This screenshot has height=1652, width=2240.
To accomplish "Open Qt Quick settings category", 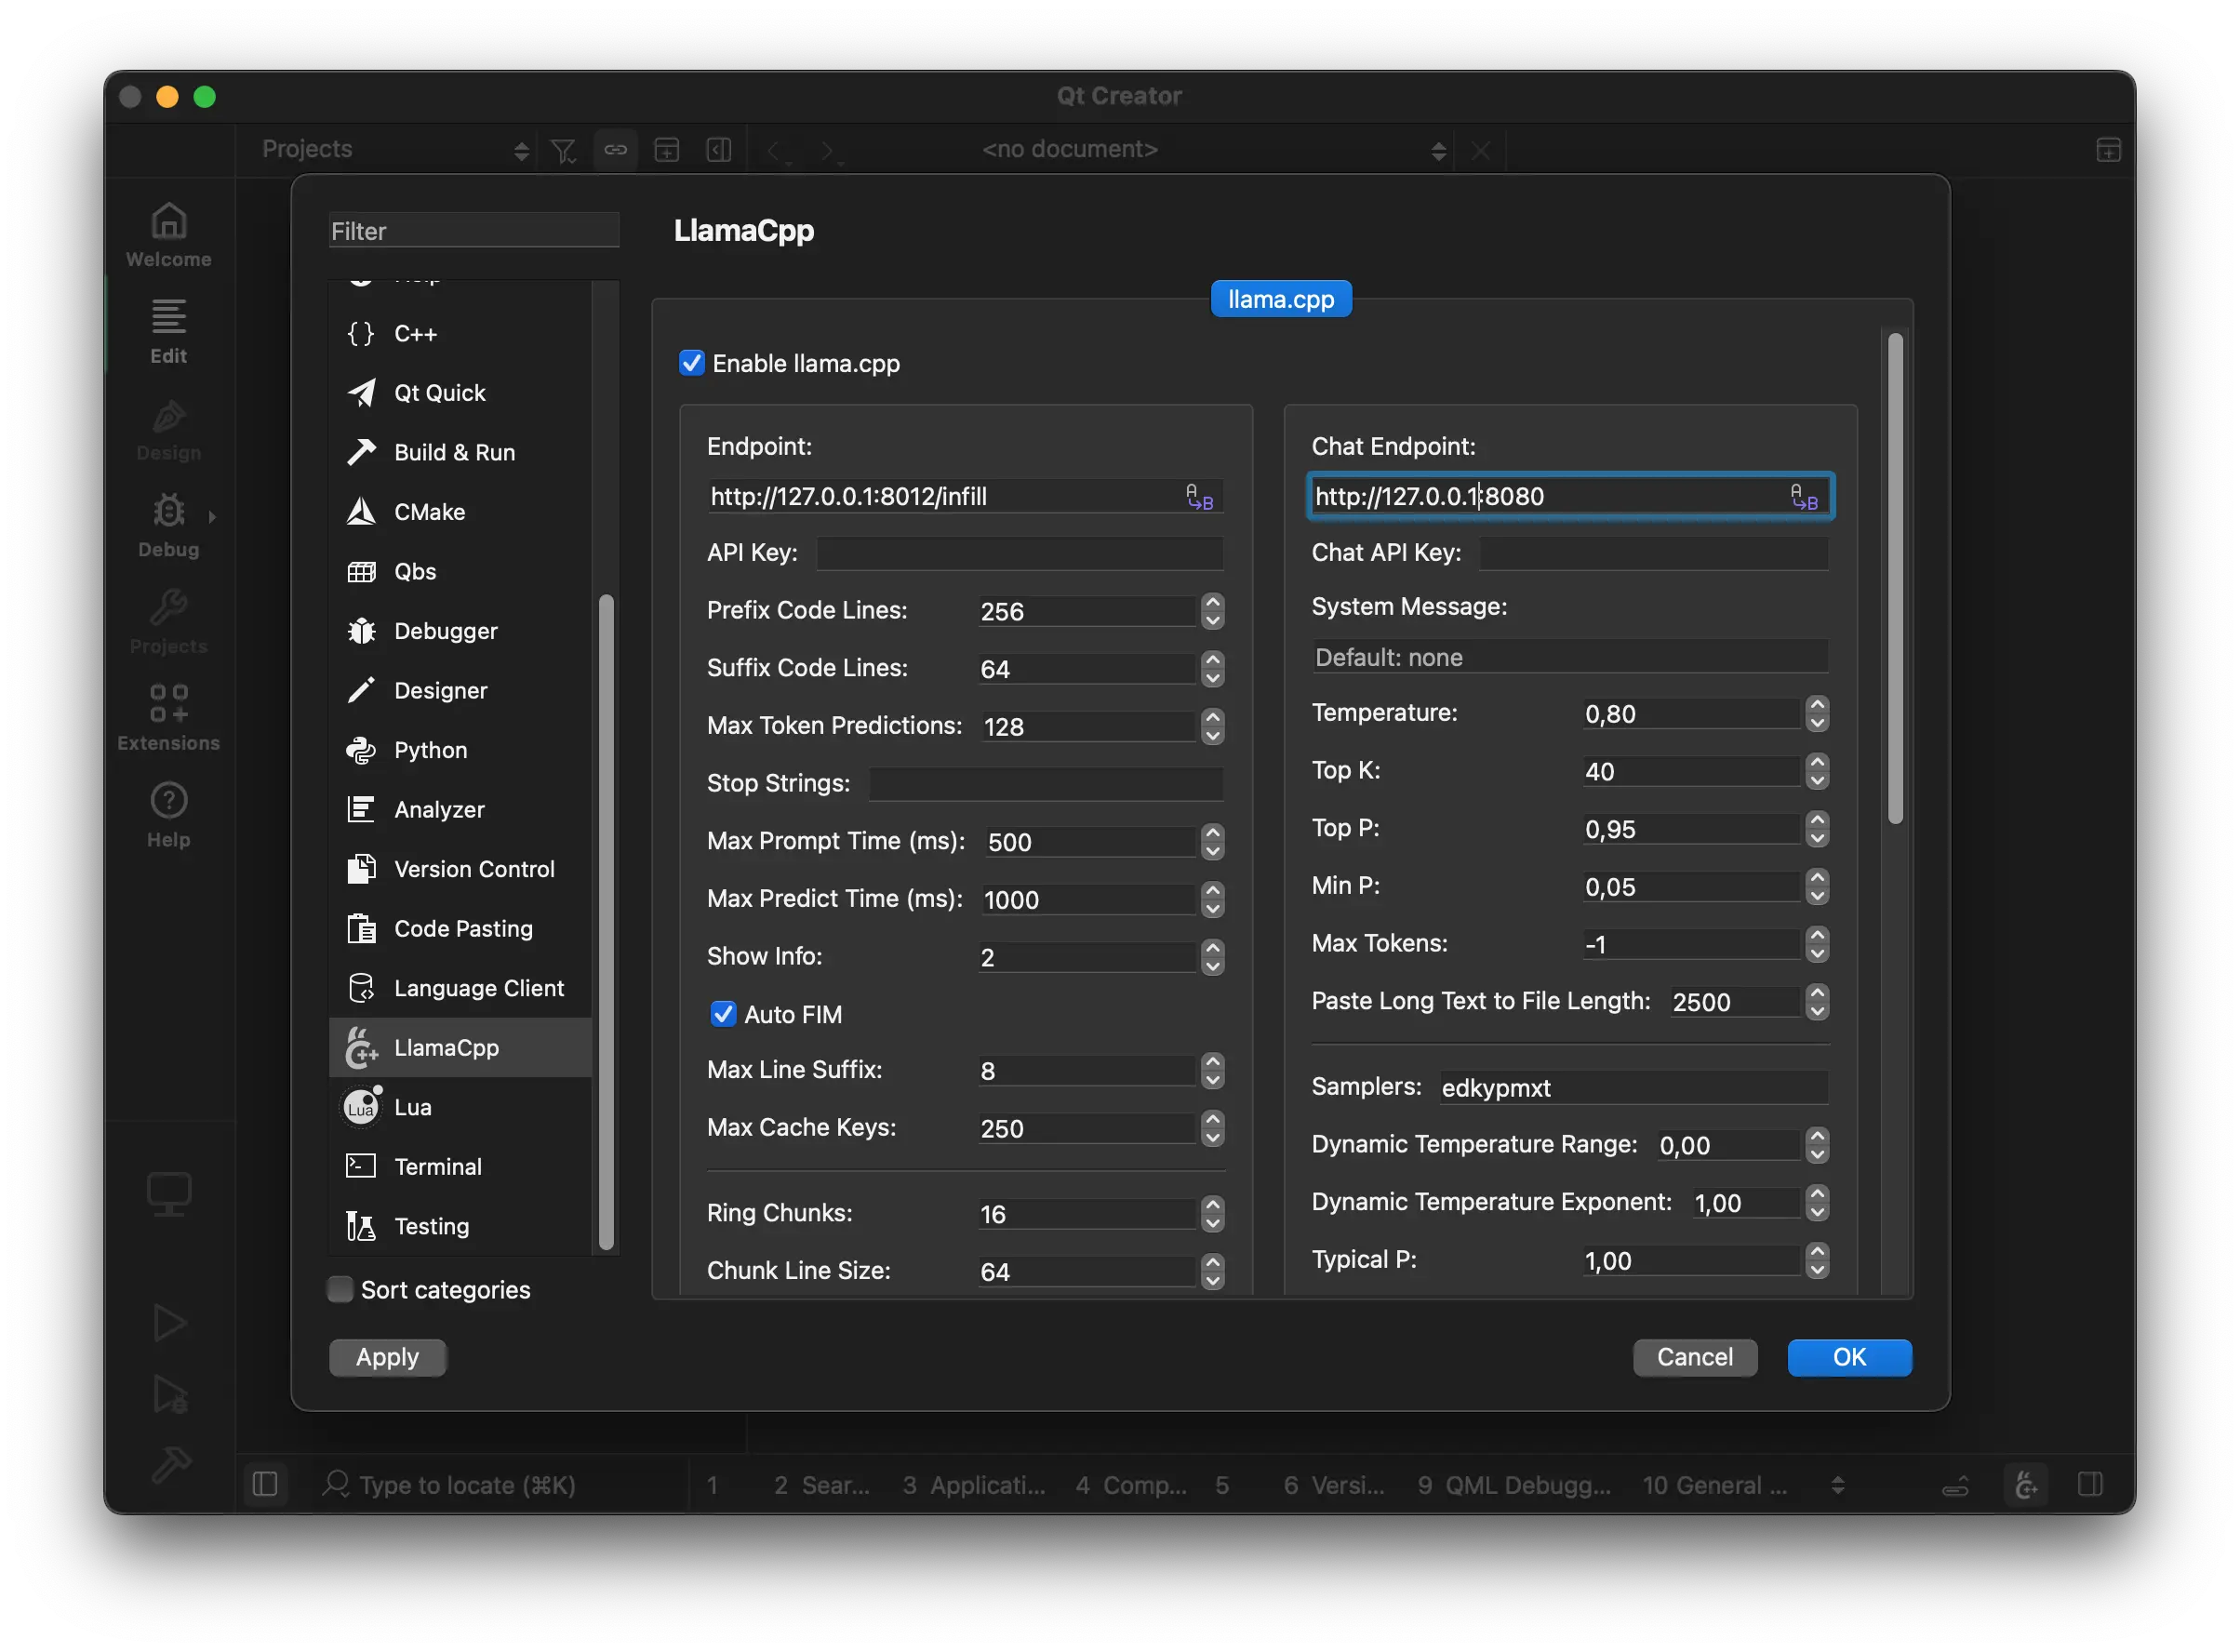I will (x=439, y=393).
